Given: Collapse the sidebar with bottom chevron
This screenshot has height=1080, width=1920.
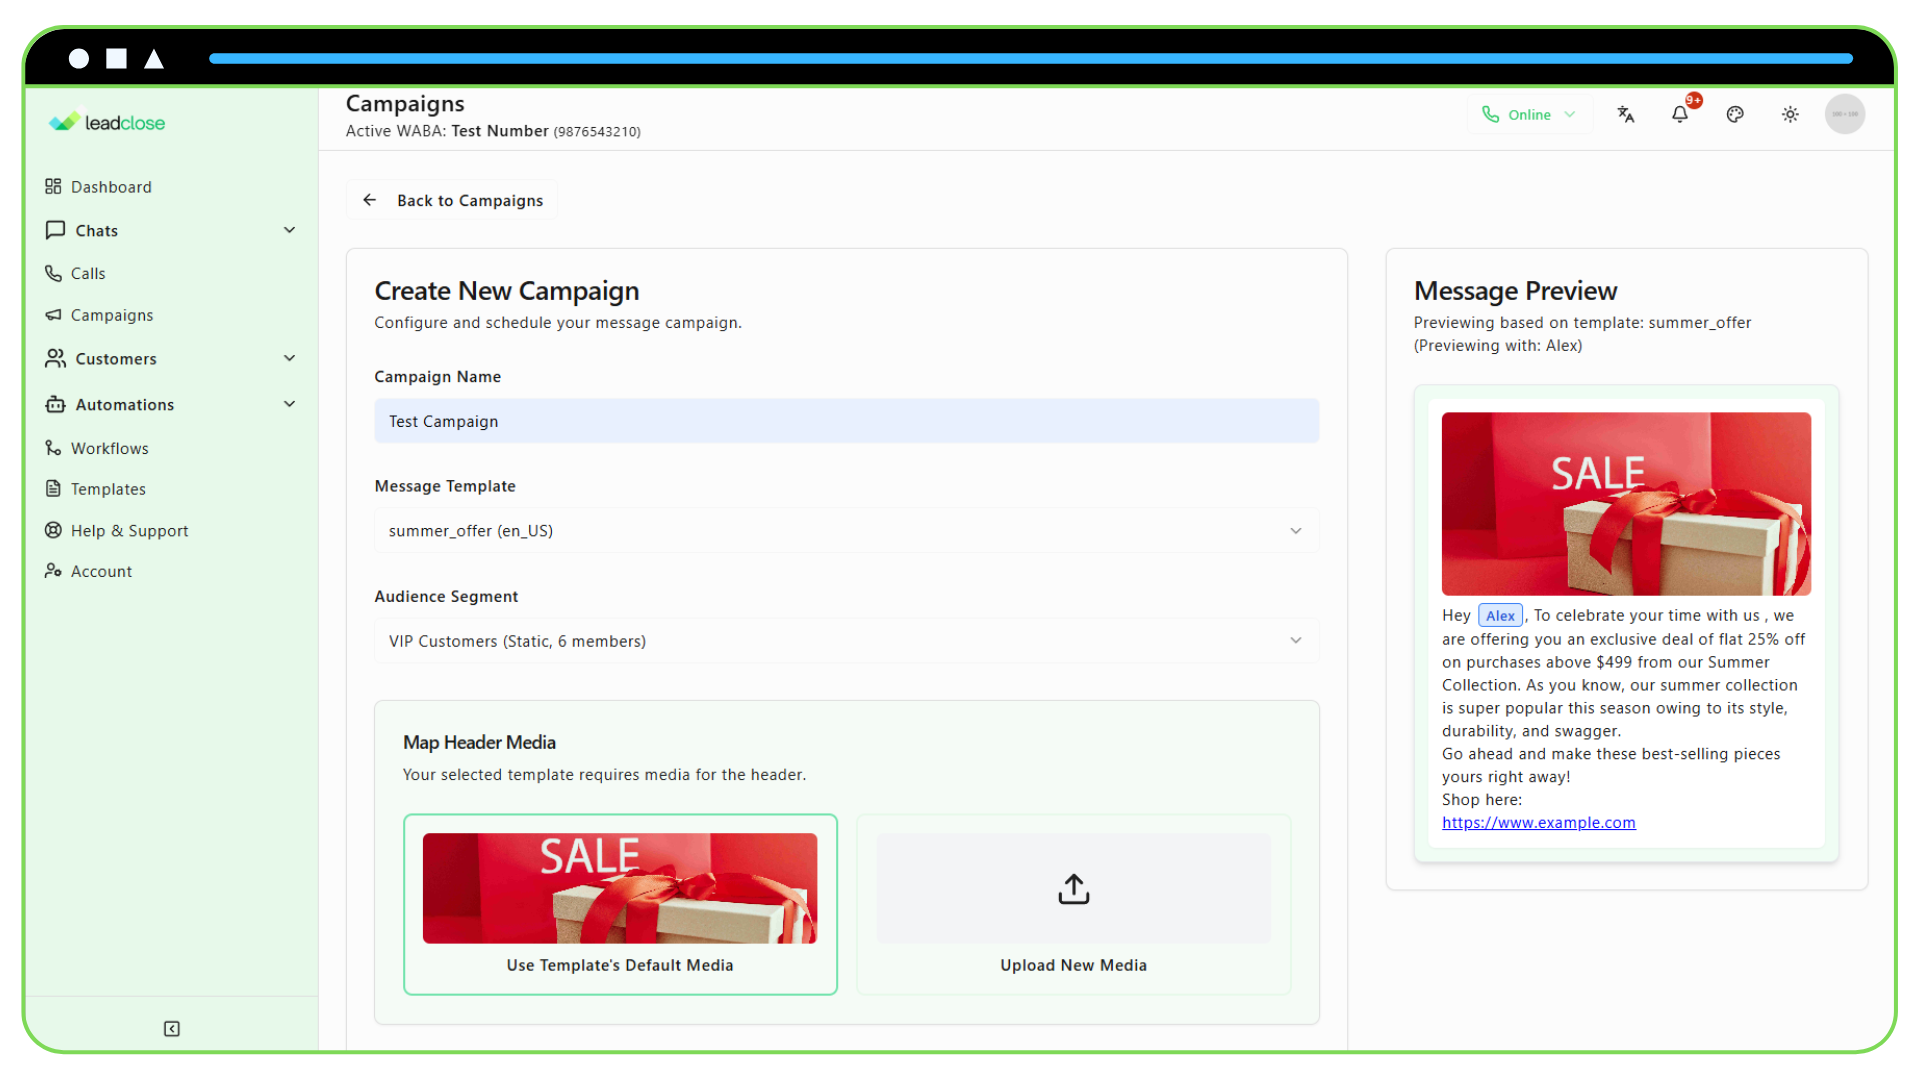Looking at the screenshot, I should tap(171, 1028).
